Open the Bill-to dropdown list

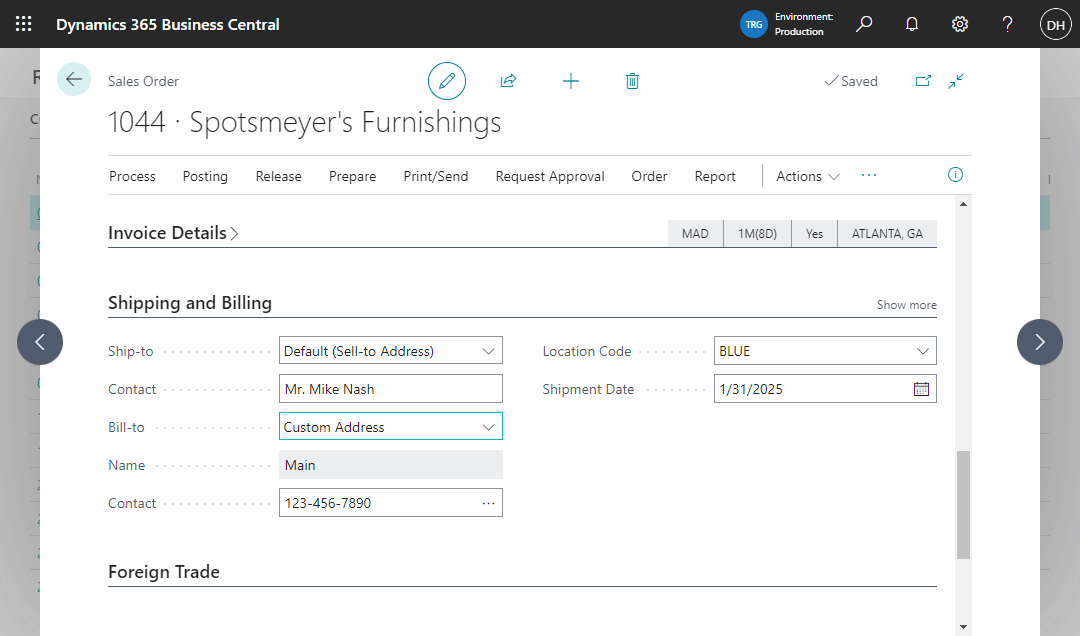click(x=489, y=427)
